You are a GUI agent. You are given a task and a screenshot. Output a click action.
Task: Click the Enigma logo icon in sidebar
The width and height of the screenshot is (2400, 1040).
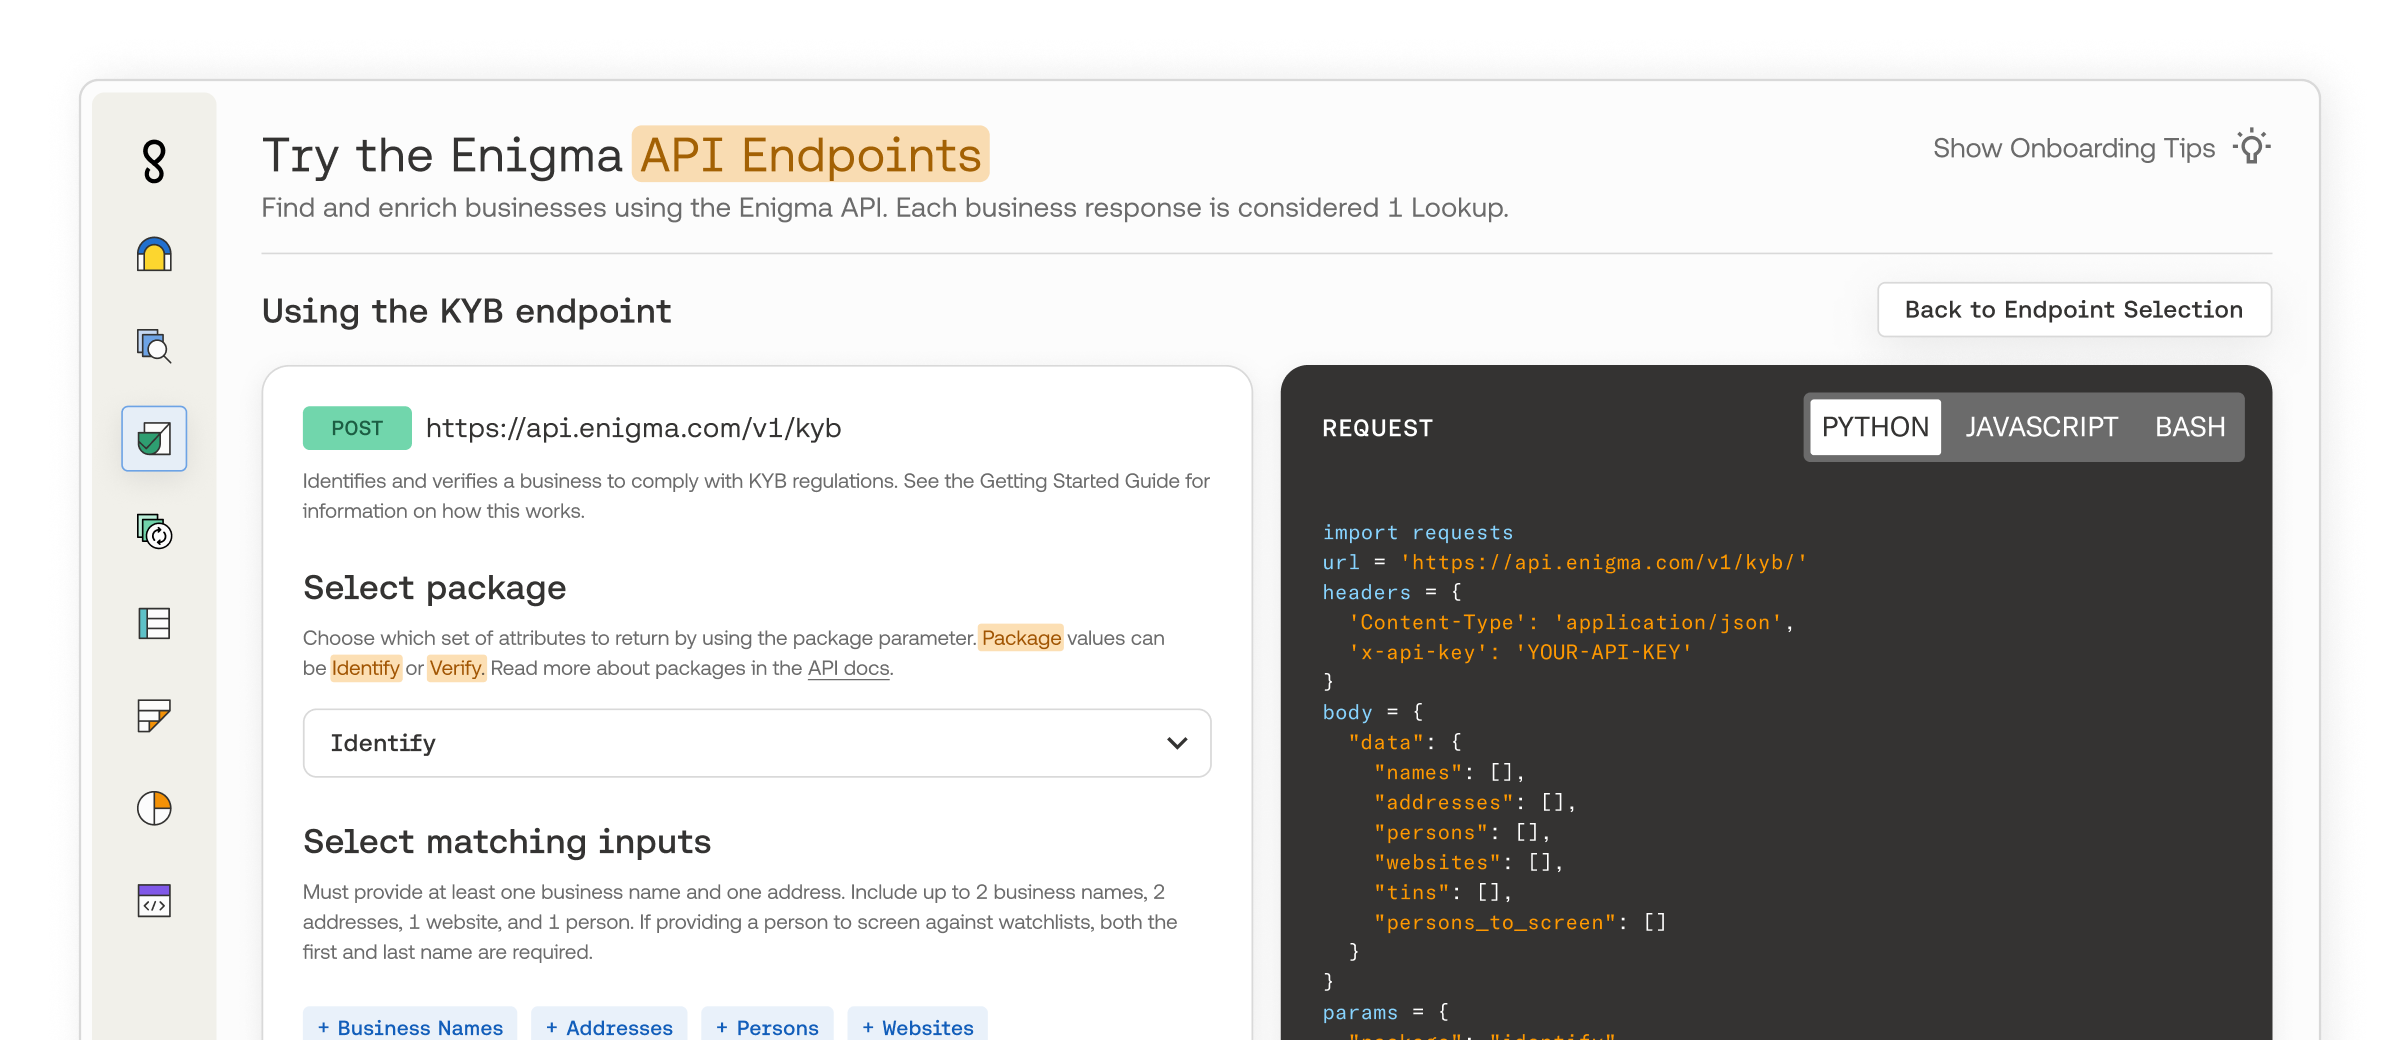pyautogui.click(x=154, y=161)
